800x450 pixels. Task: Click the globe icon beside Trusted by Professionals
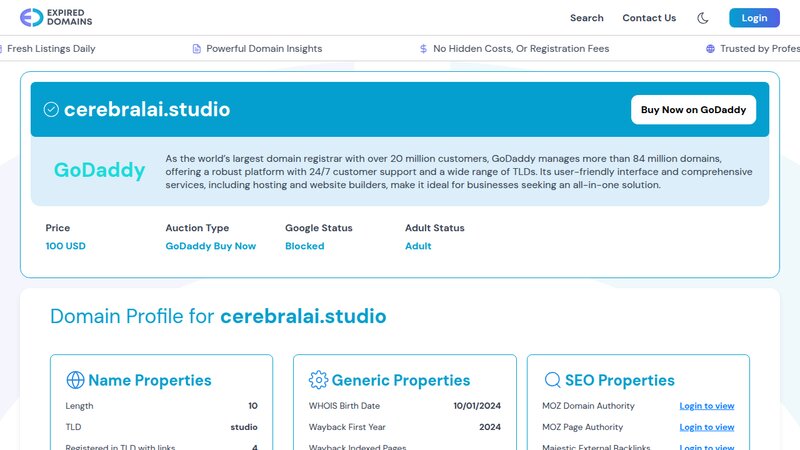(710, 48)
